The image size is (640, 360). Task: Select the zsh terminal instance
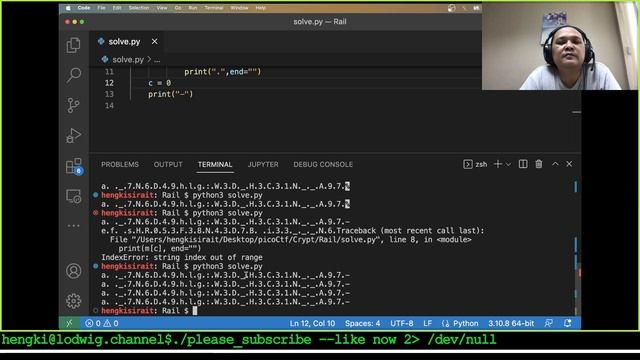(475, 164)
